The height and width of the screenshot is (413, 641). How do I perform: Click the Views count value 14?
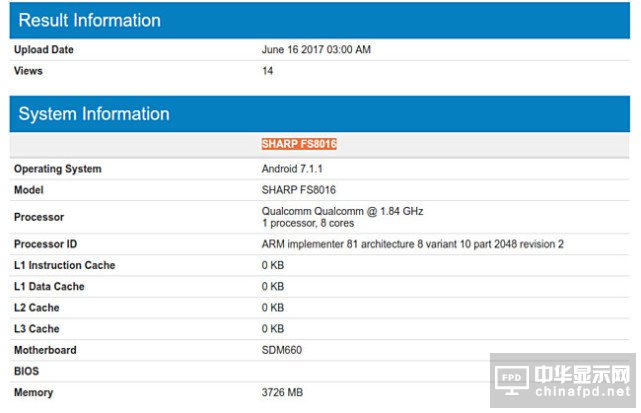267,71
